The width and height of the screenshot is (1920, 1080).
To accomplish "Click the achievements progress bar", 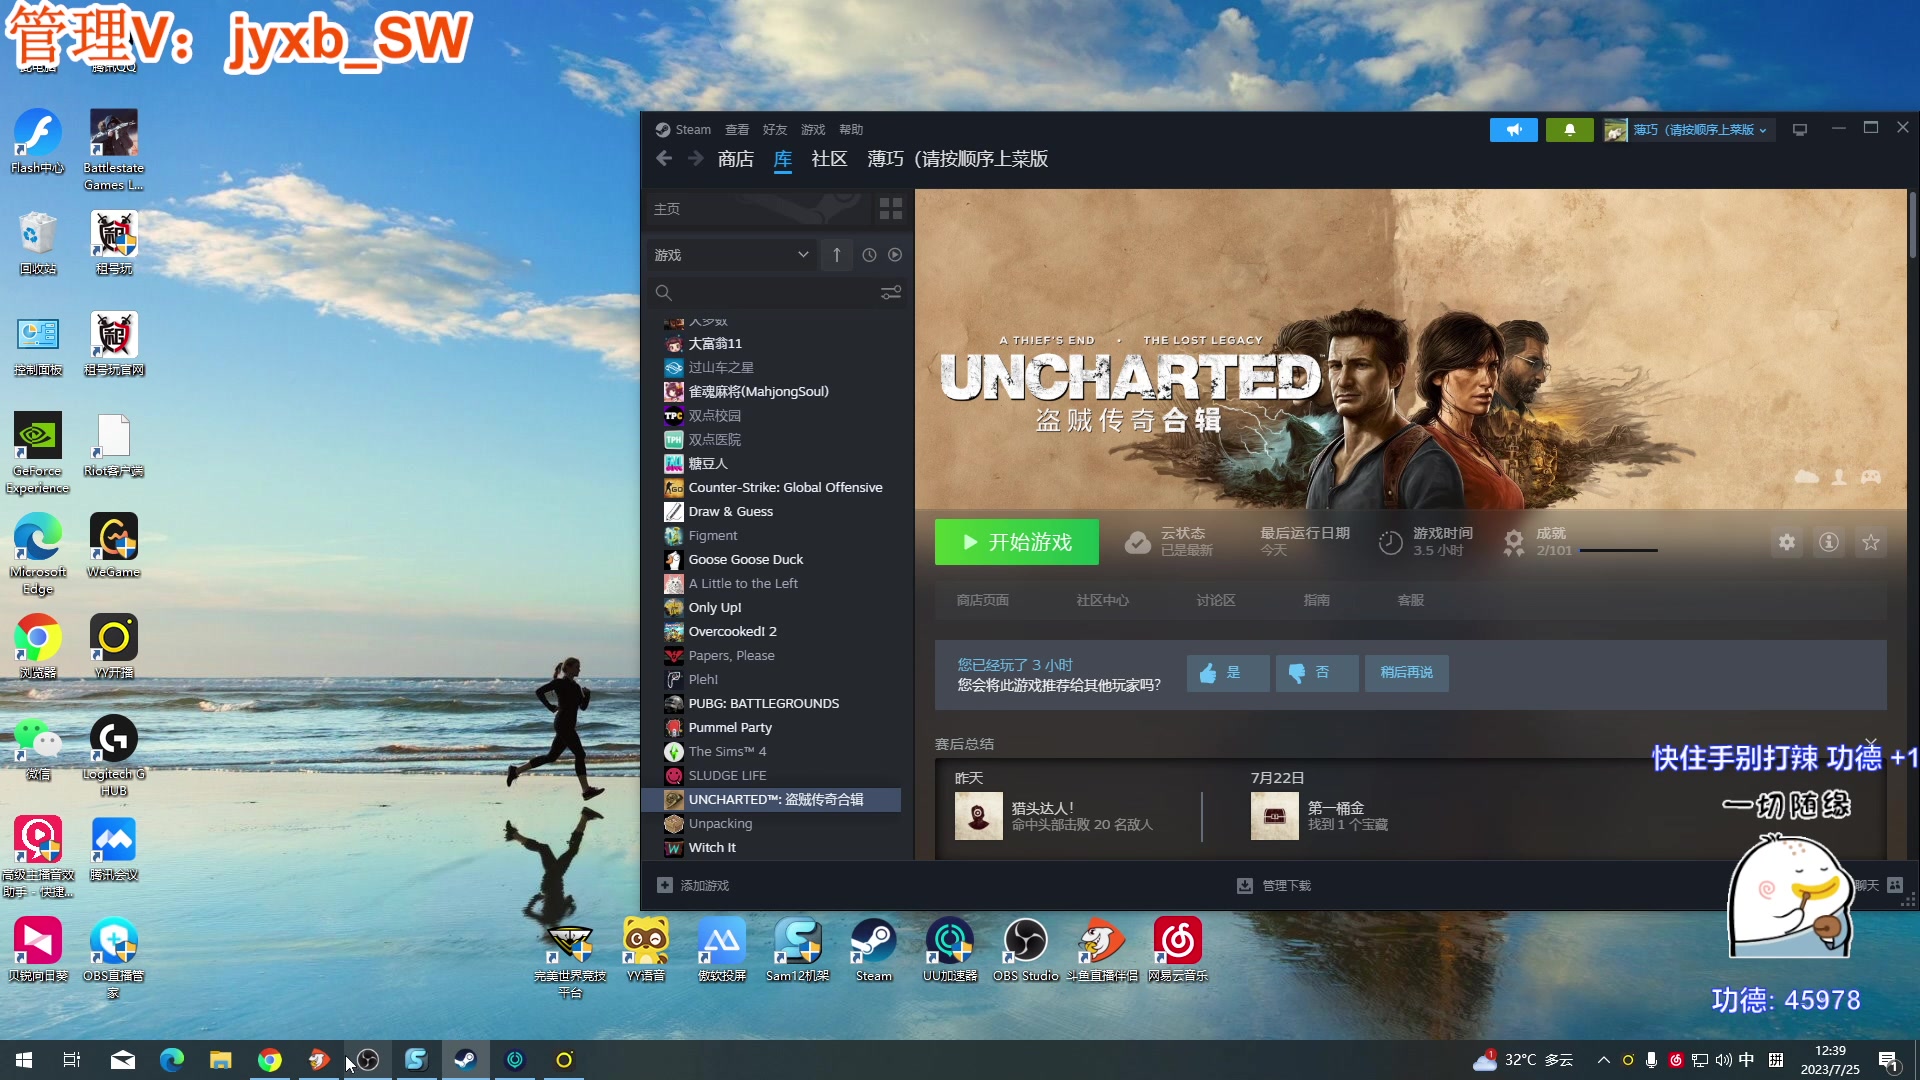I will coord(1619,551).
